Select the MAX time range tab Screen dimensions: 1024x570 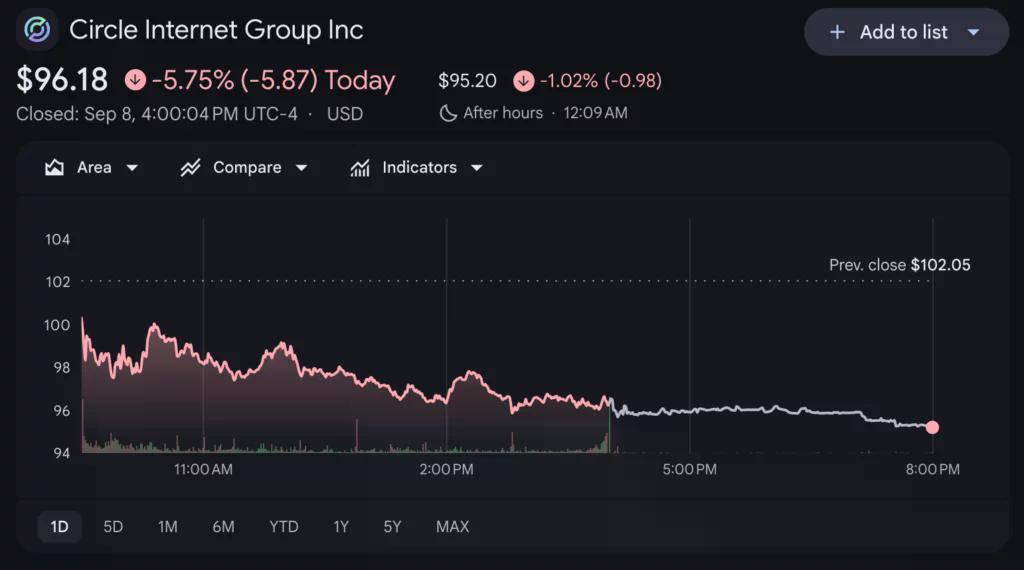[453, 527]
